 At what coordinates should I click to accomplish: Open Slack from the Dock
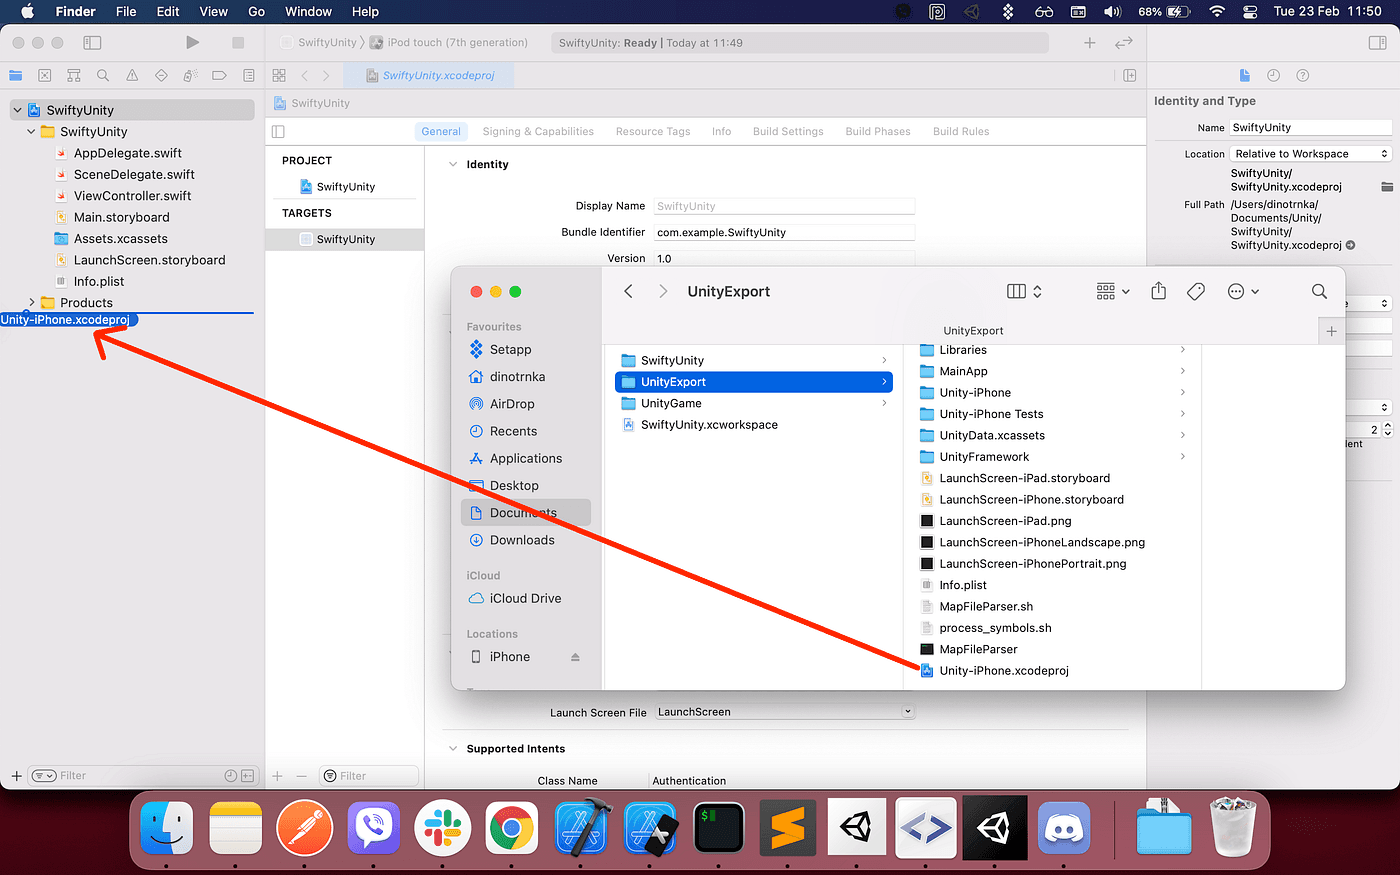[443, 827]
